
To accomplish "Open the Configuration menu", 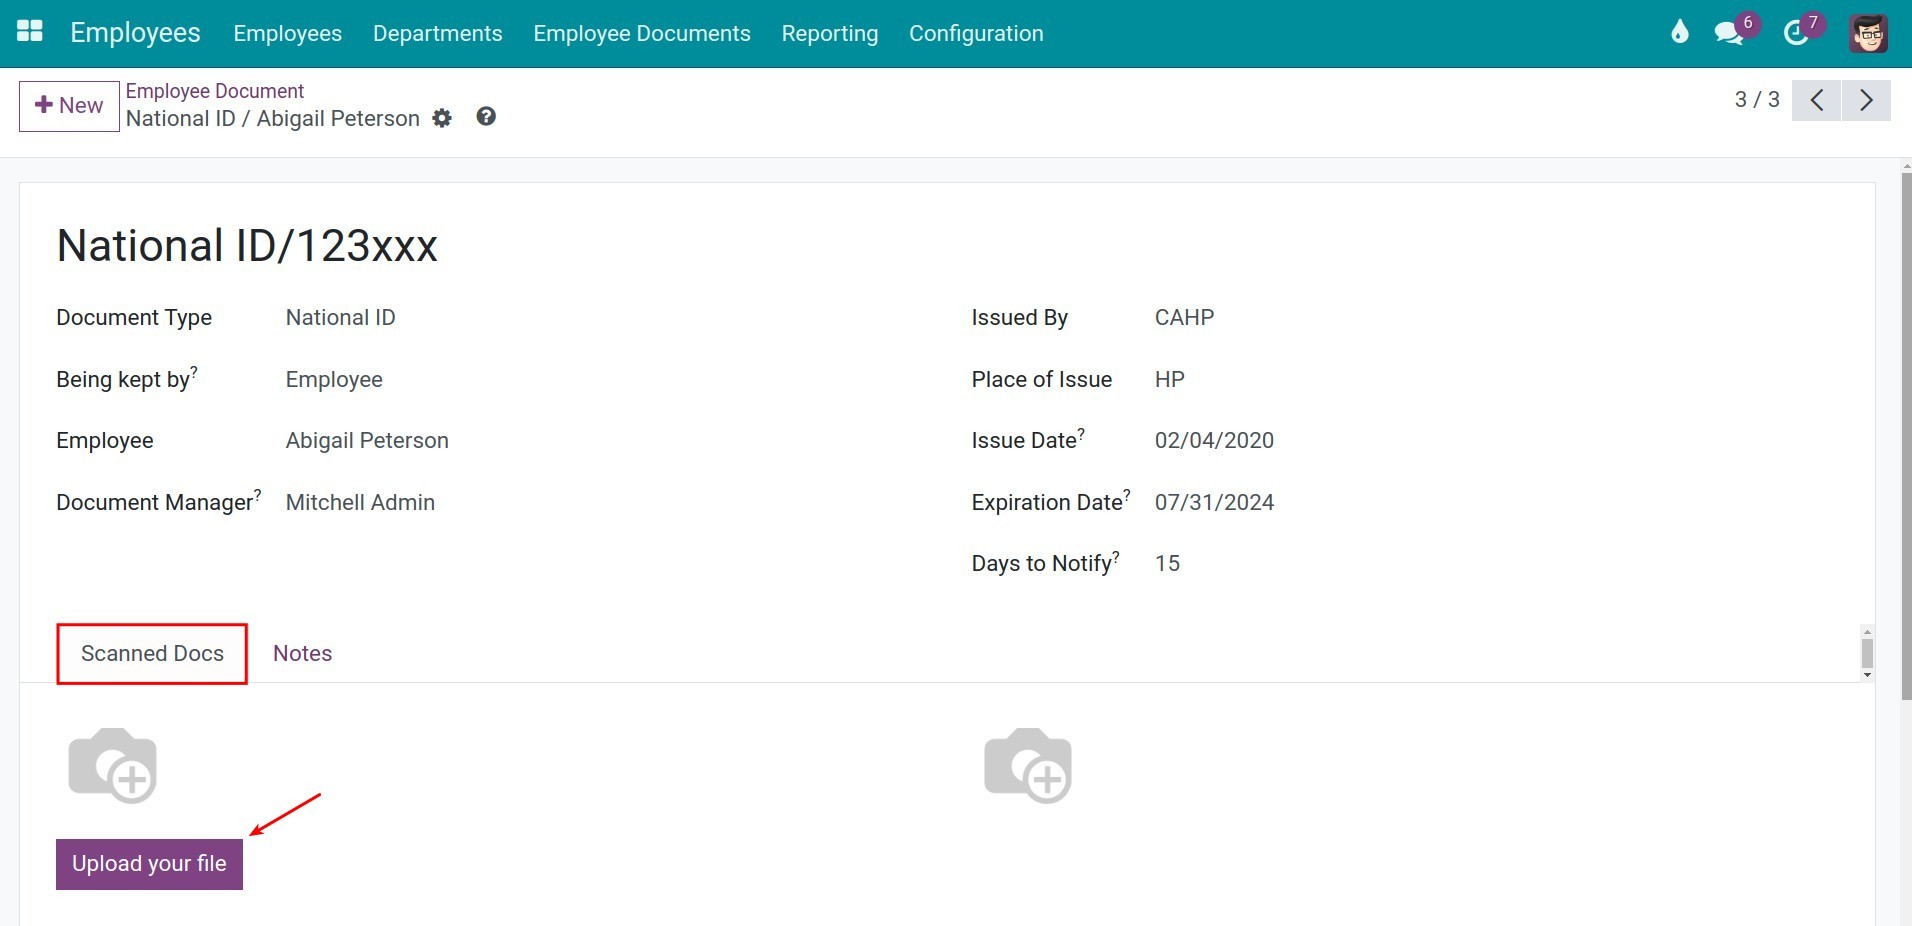I will 976,33.
